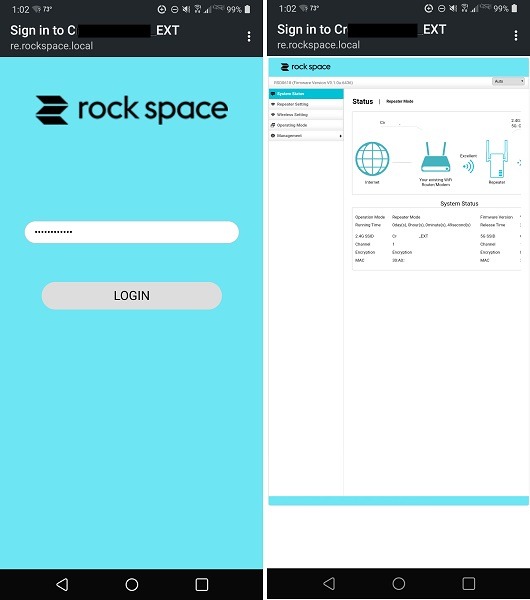Click the large rock space logo on the login page
The image size is (530, 600).
(x=132, y=110)
